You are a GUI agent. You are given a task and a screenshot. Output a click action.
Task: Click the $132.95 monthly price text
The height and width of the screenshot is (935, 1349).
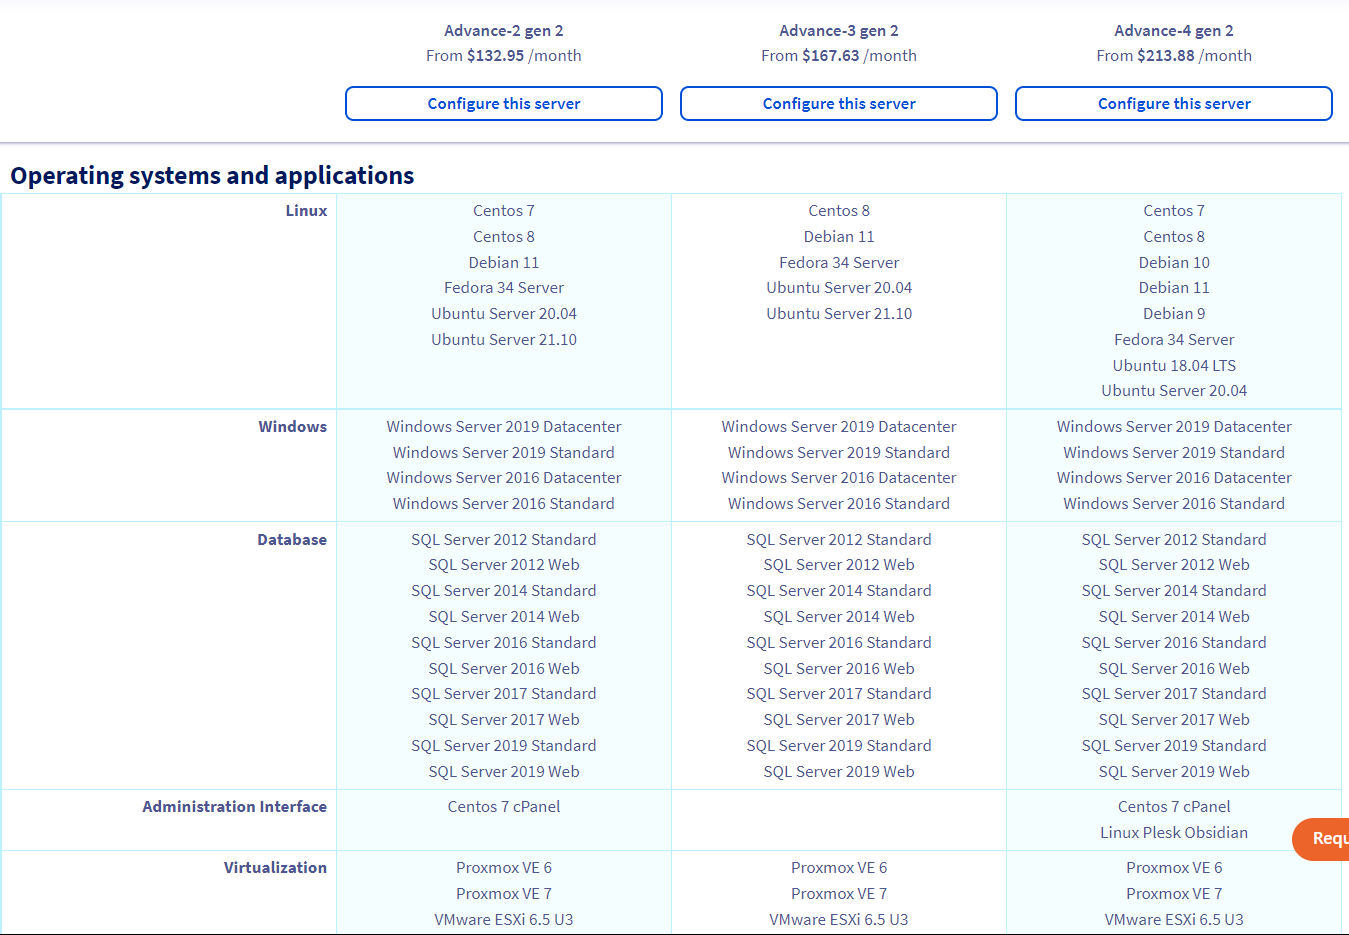tap(495, 56)
